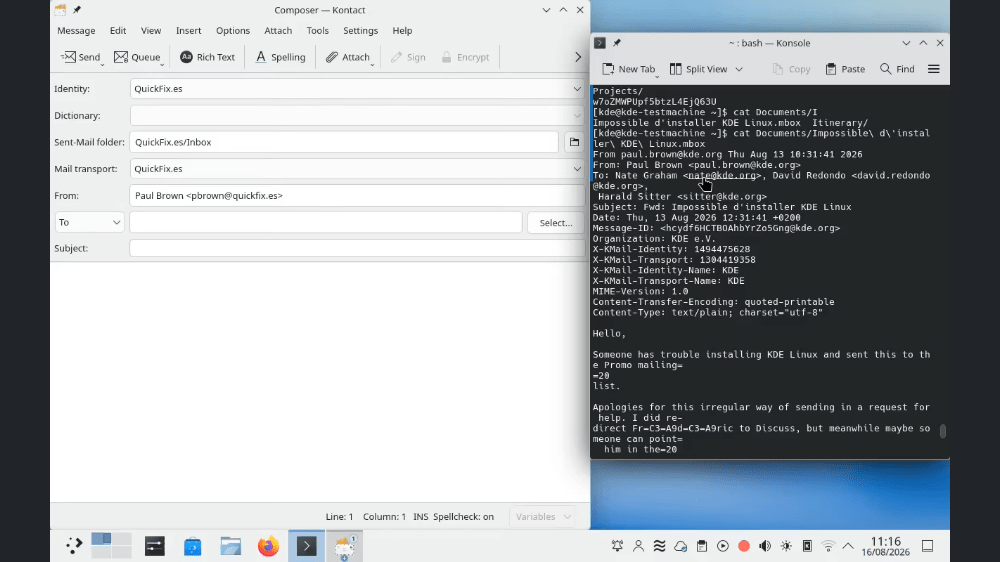The image size is (1000, 562).
Task: Click the Sent-Mail folder field
Action: tap(344, 142)
